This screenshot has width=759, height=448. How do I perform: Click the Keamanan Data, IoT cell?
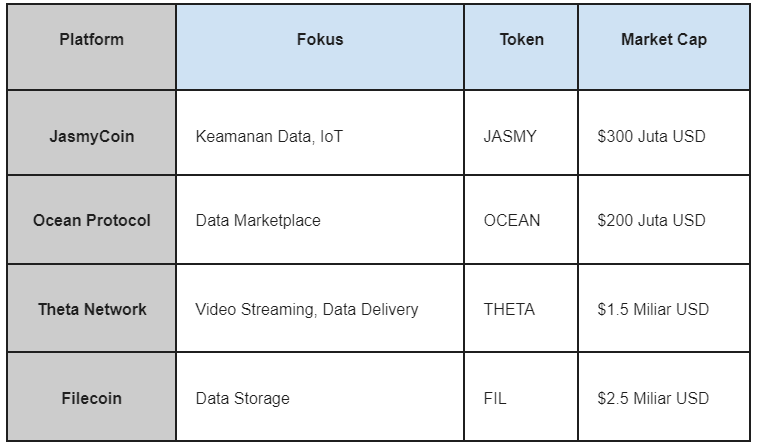tap(320, 133)
